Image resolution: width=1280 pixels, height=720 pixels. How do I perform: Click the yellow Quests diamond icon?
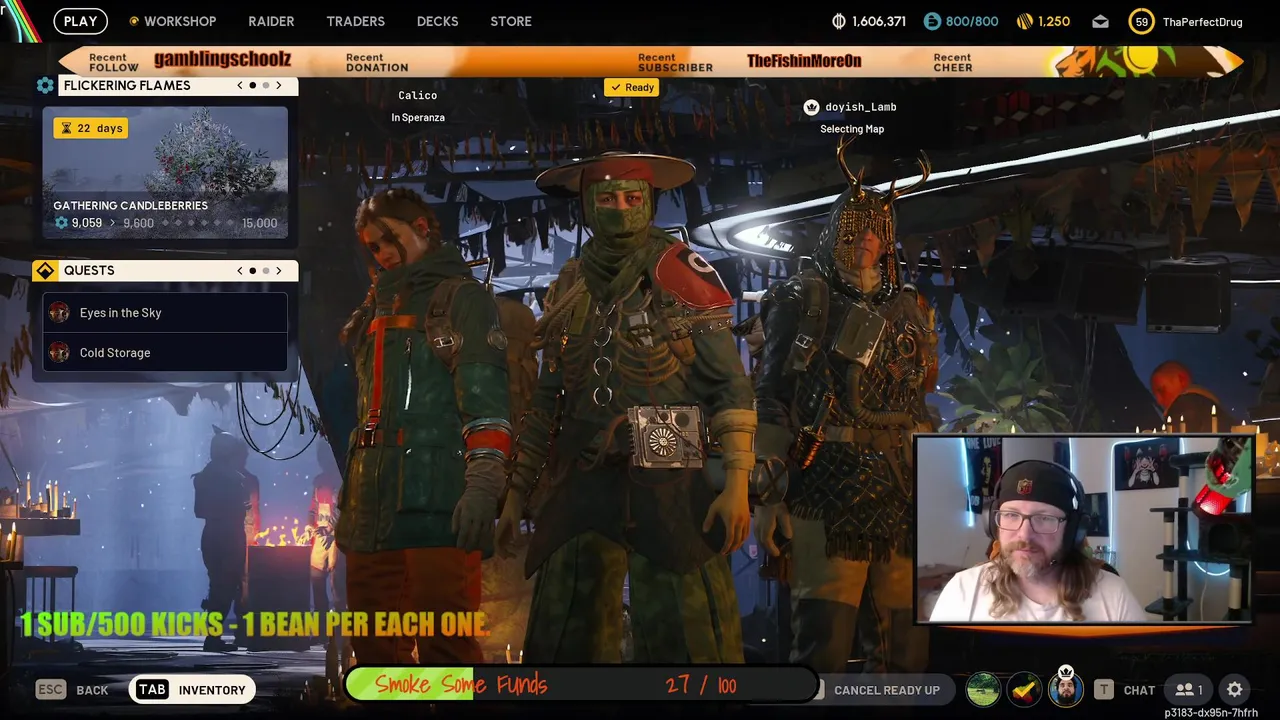pos(45,271)
